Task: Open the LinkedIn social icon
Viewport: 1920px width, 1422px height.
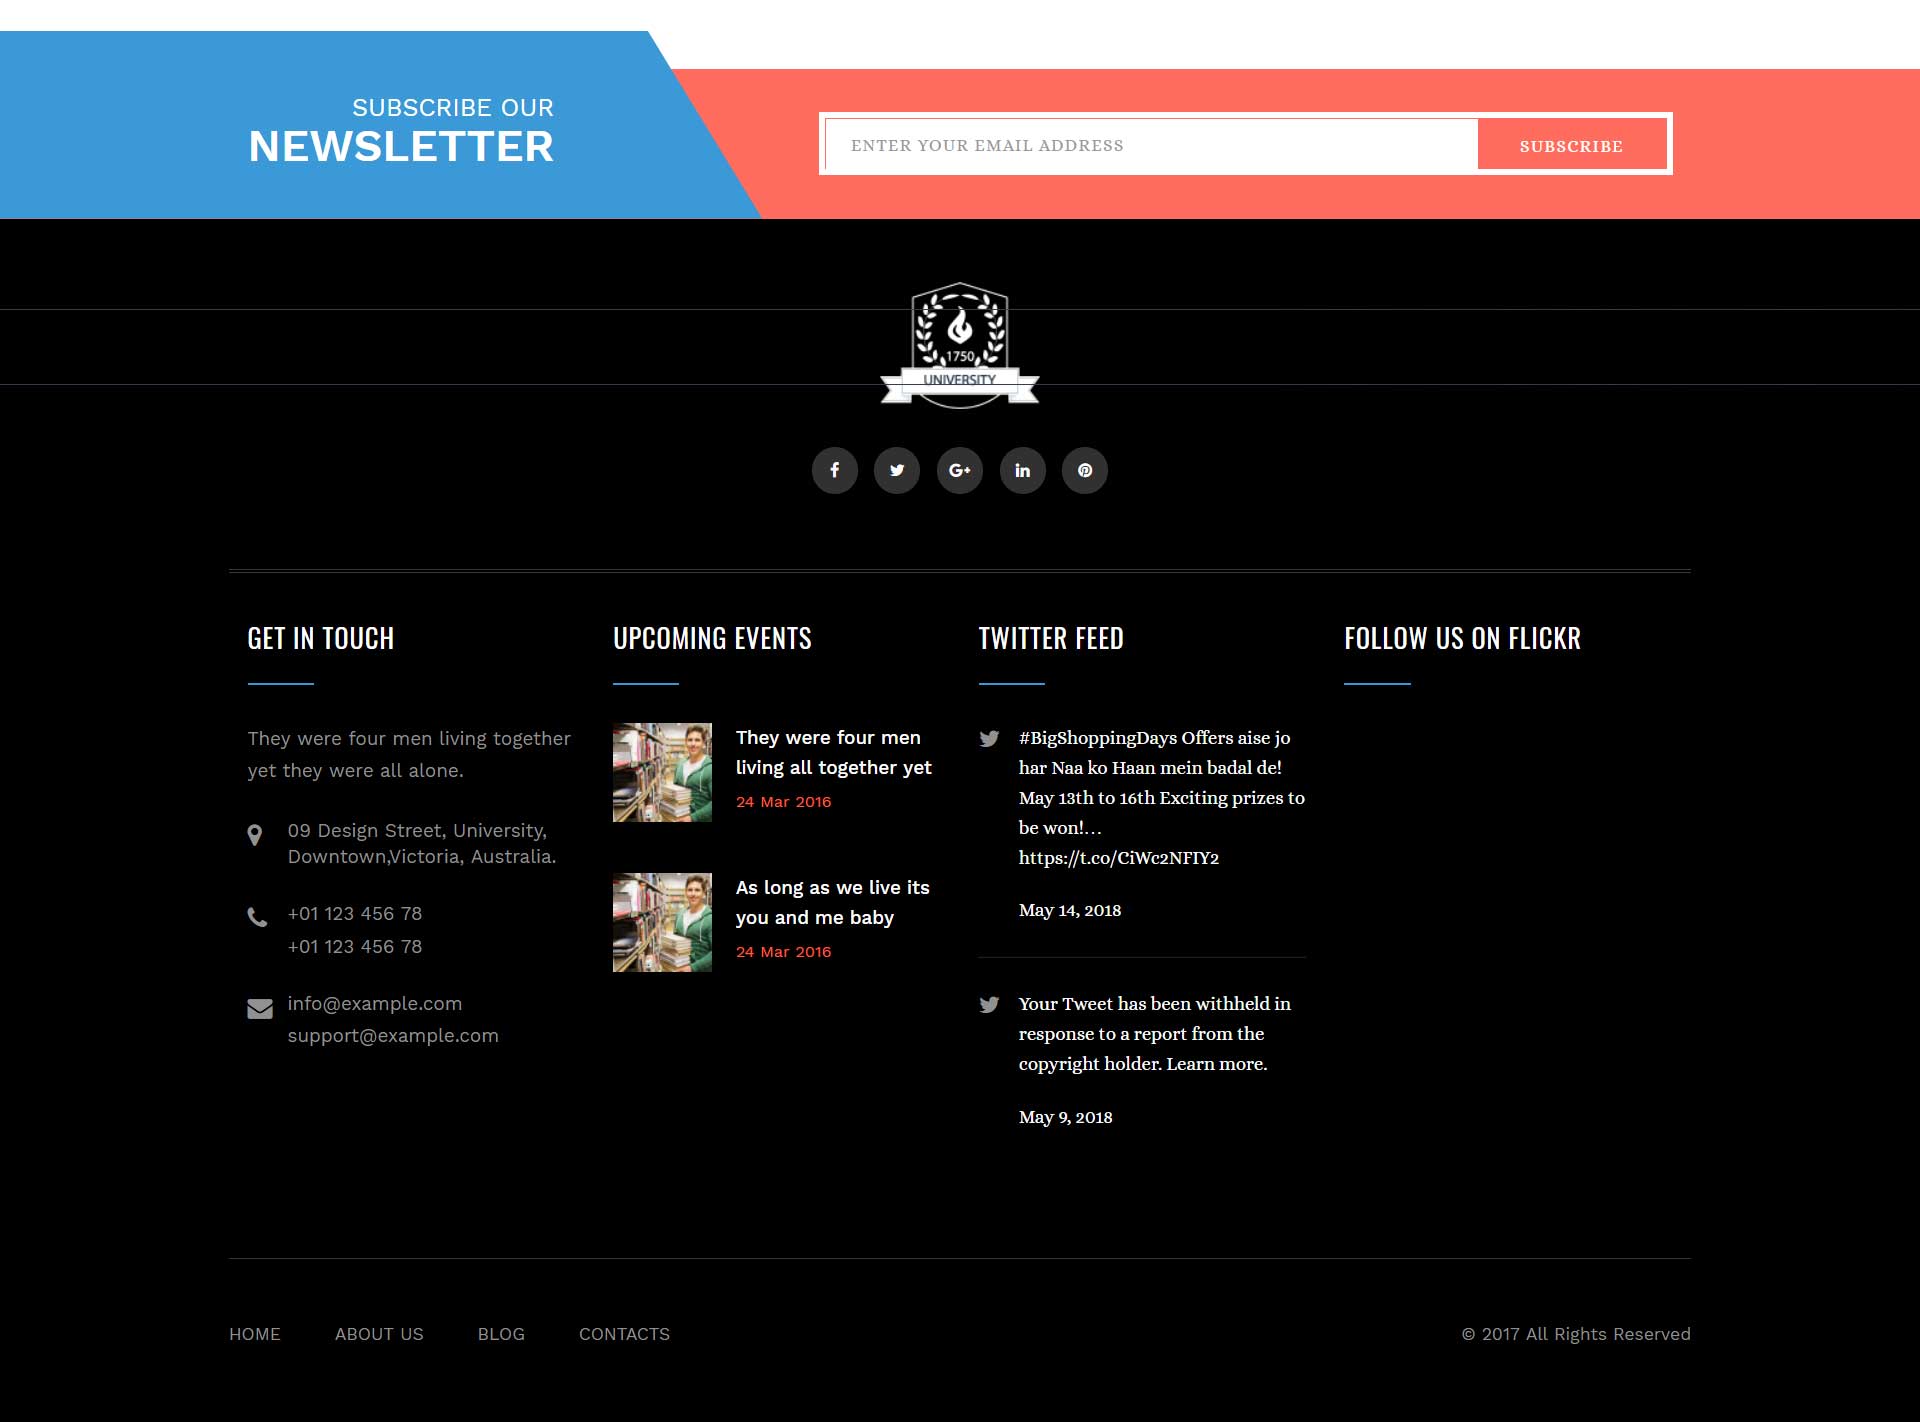Action: 1022,470
